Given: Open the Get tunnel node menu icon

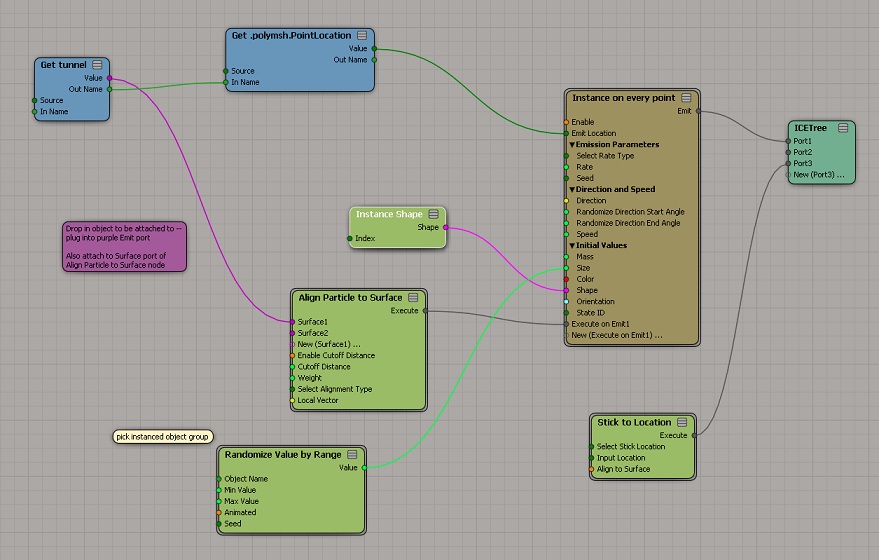Looking at the screenshot, I should pyautogui.click(x=97, y=64).
